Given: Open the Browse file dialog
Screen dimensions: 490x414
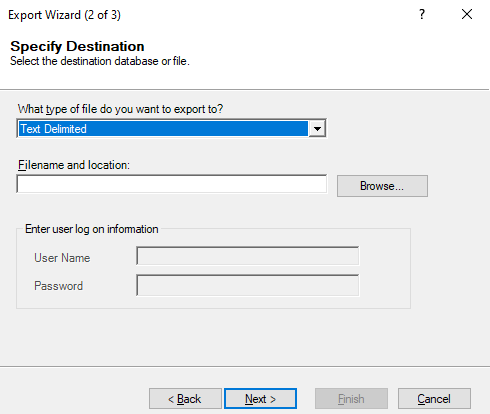Looking at the screenshot, I should [382, 186].
